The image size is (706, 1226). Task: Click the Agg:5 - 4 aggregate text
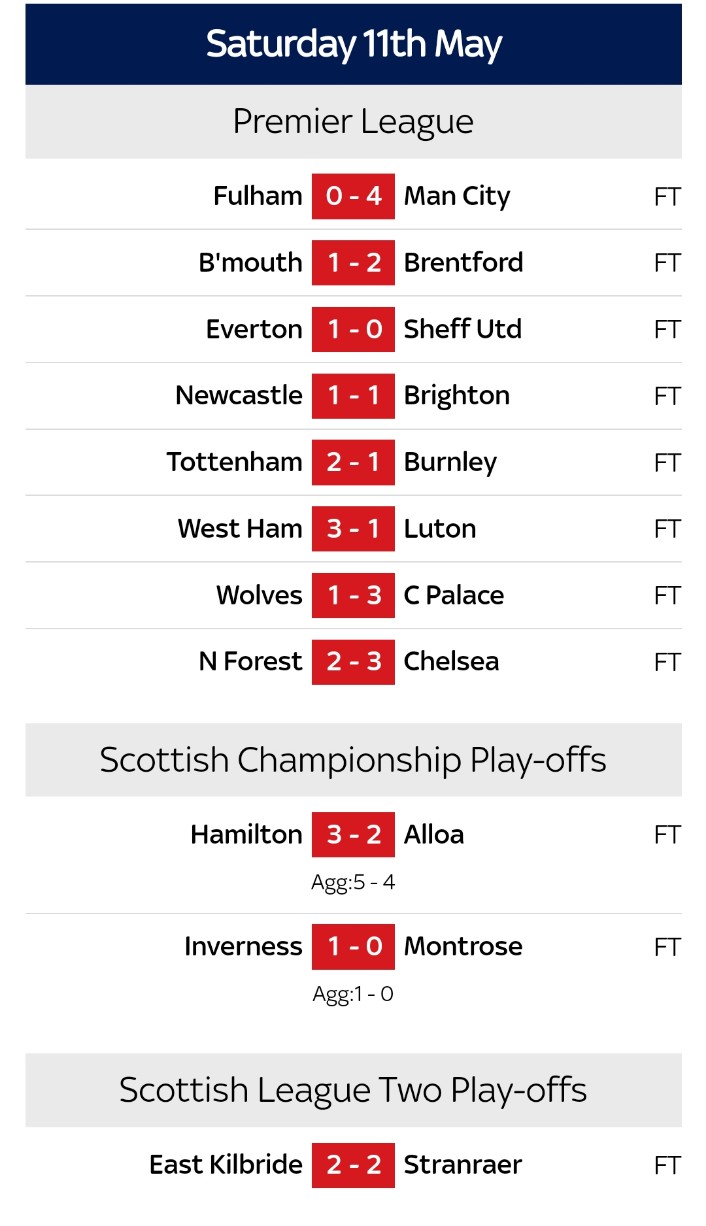pos(353,883)
